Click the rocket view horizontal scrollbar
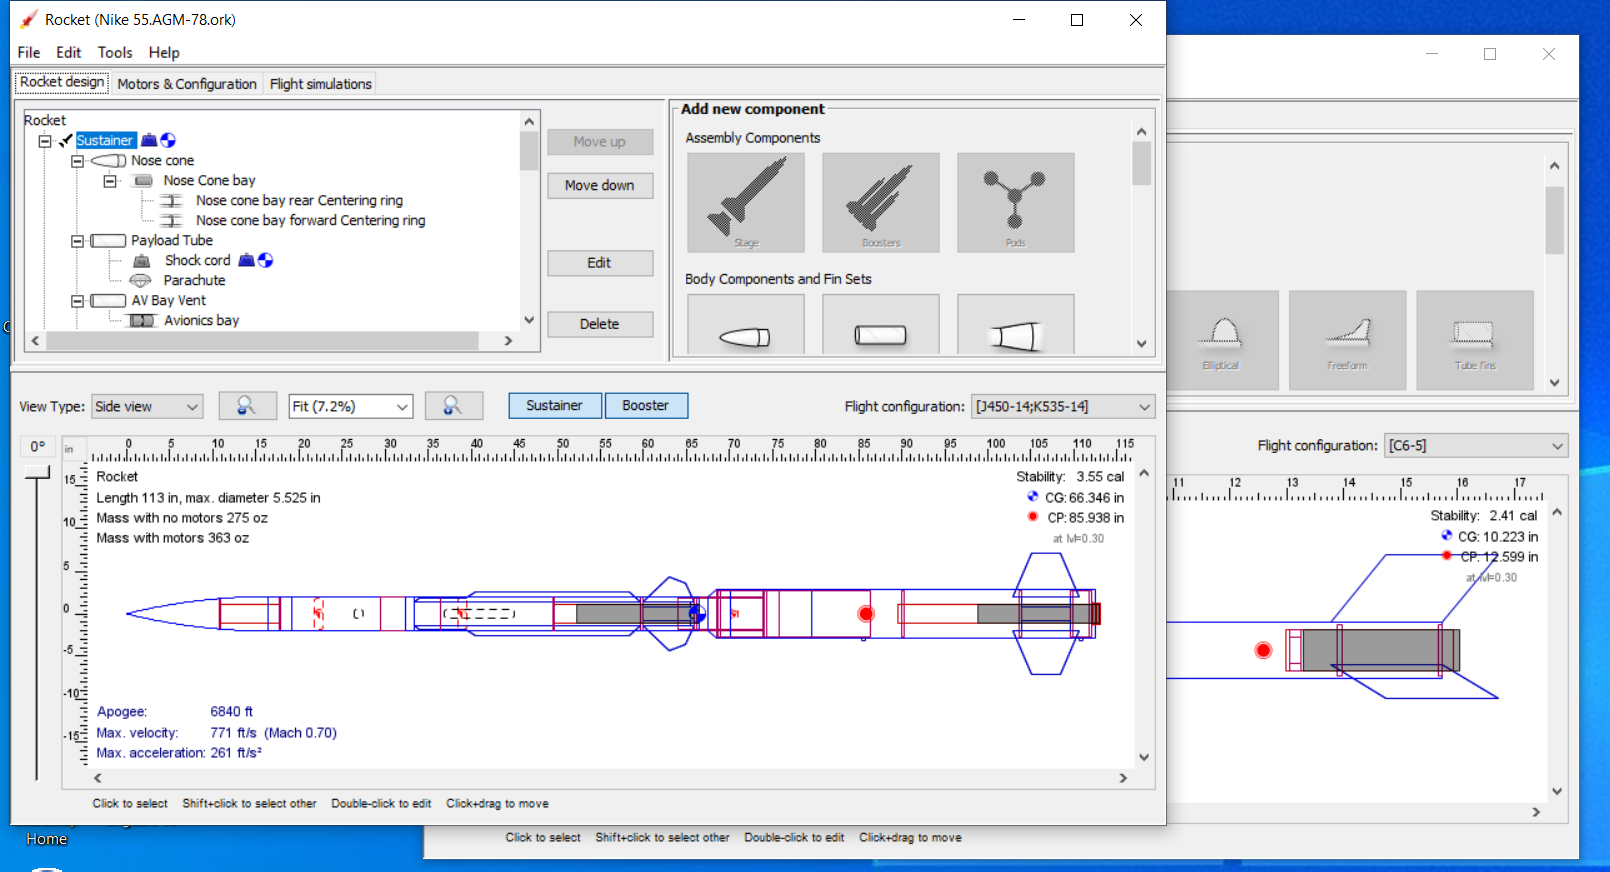Image resolution: width=1610 pixels, height=872 pixels. tap(610, 778)
